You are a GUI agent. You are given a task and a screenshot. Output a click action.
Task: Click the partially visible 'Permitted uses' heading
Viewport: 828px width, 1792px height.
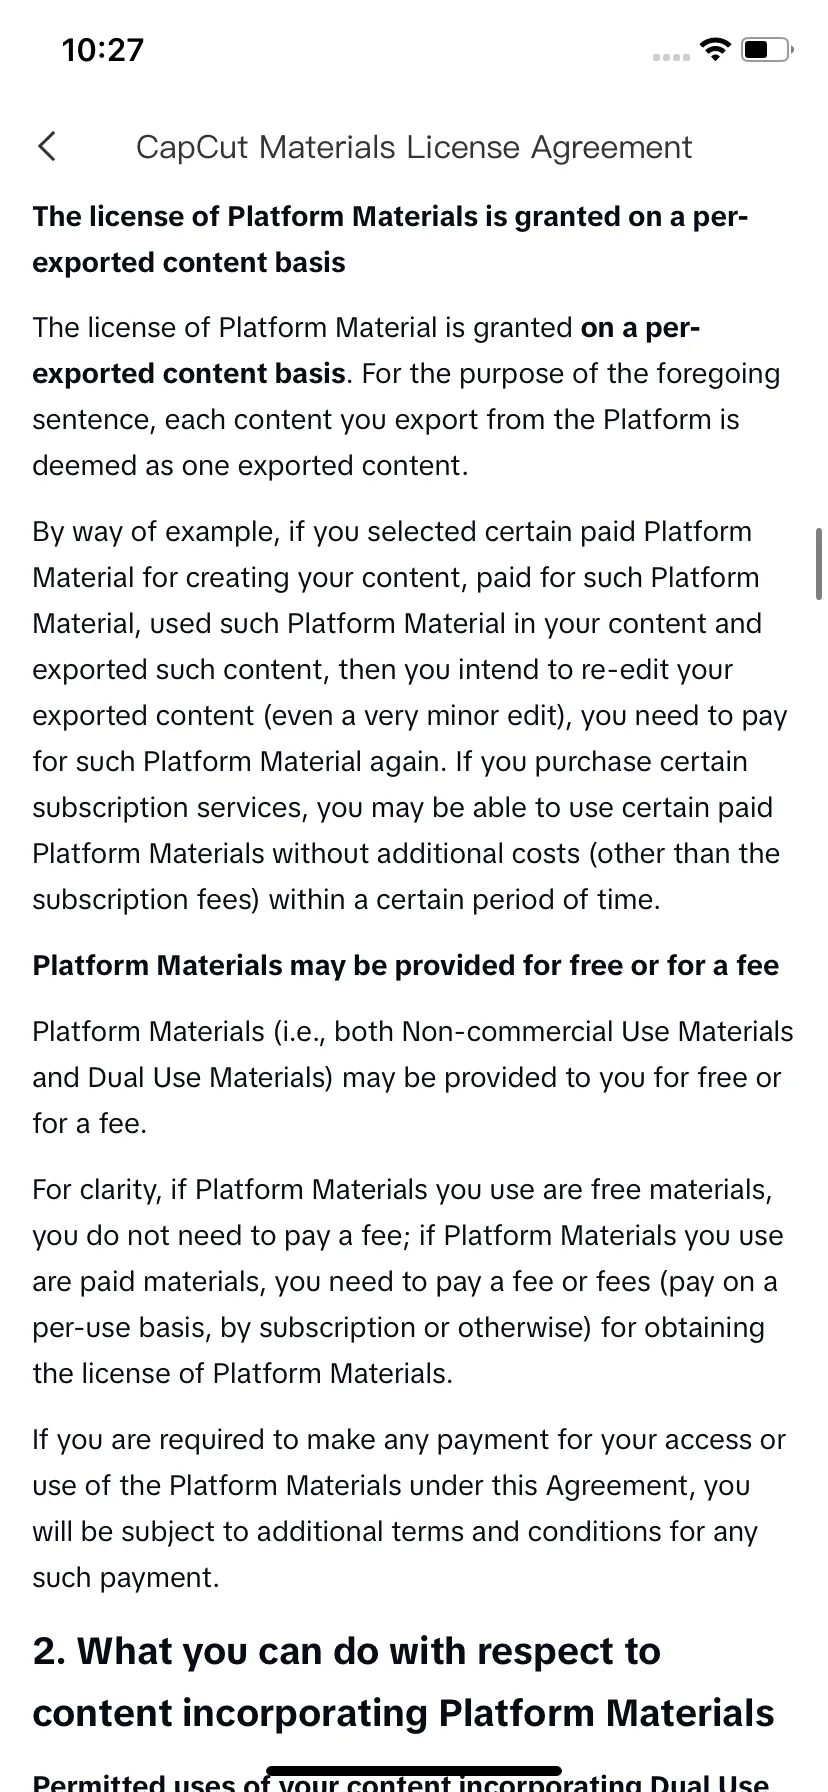pyautogui.click(x=401, y=1782)
